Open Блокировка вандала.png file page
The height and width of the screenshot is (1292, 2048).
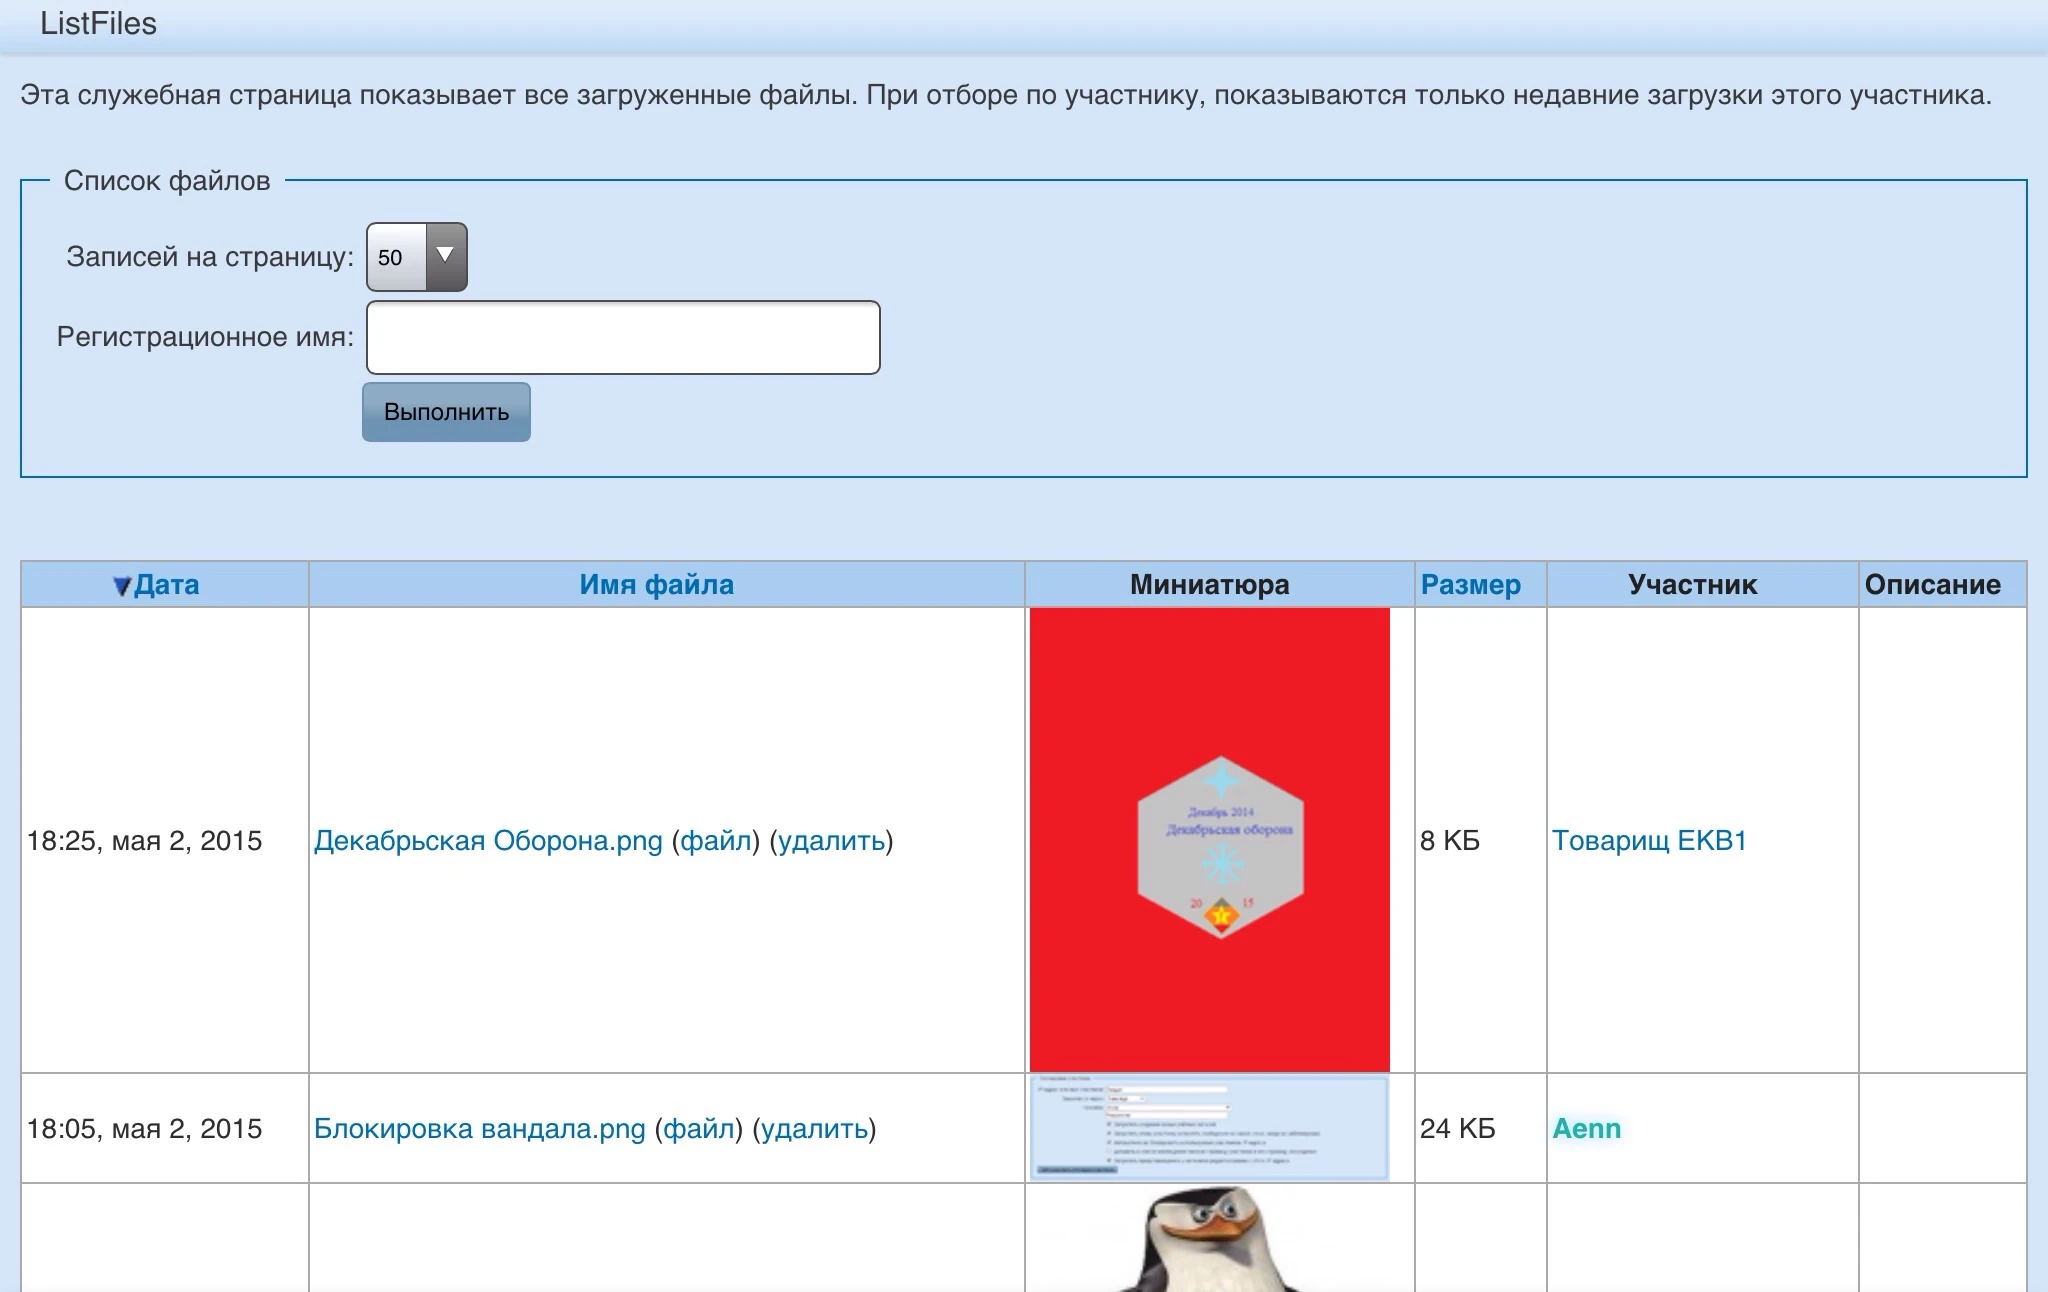tap(479, 1129)
